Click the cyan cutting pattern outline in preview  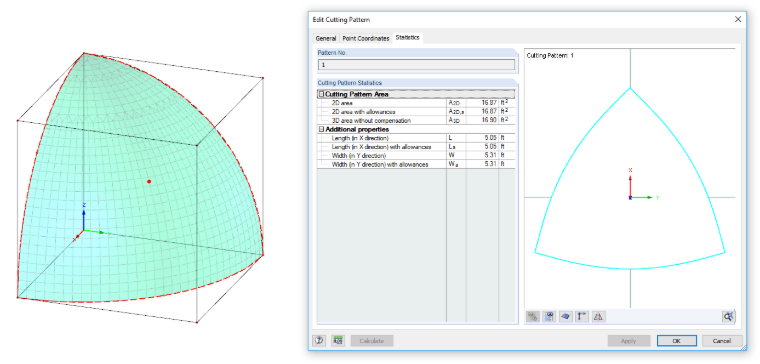[x=630, y=178]
